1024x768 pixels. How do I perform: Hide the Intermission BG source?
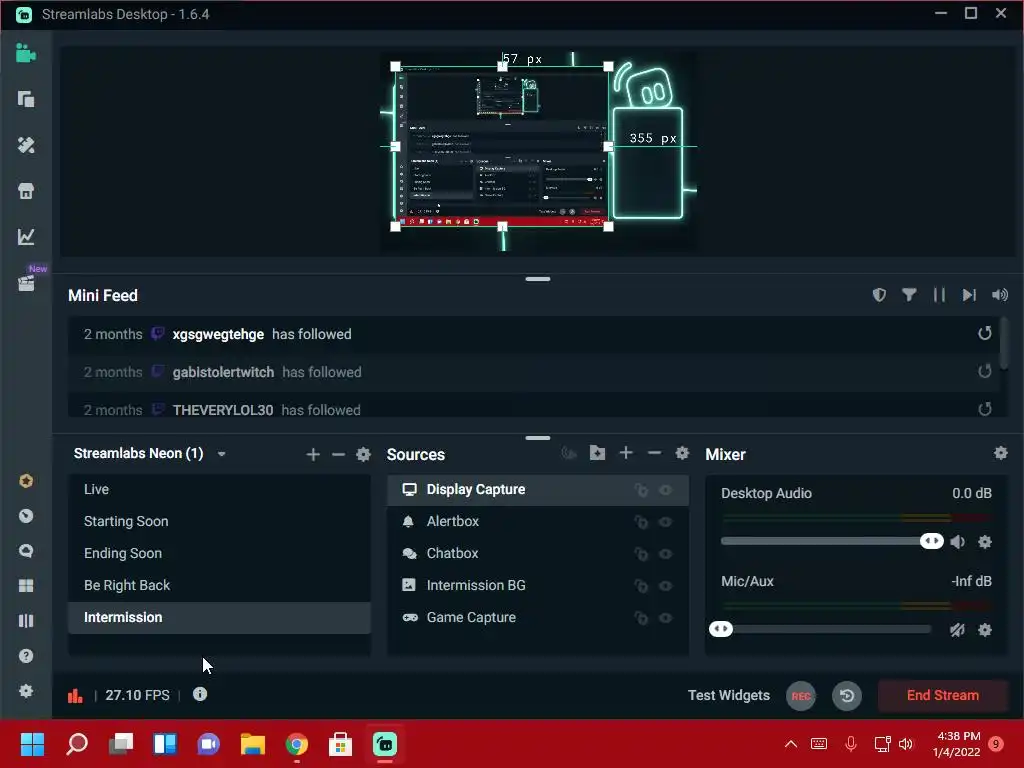tap(665, 586)
